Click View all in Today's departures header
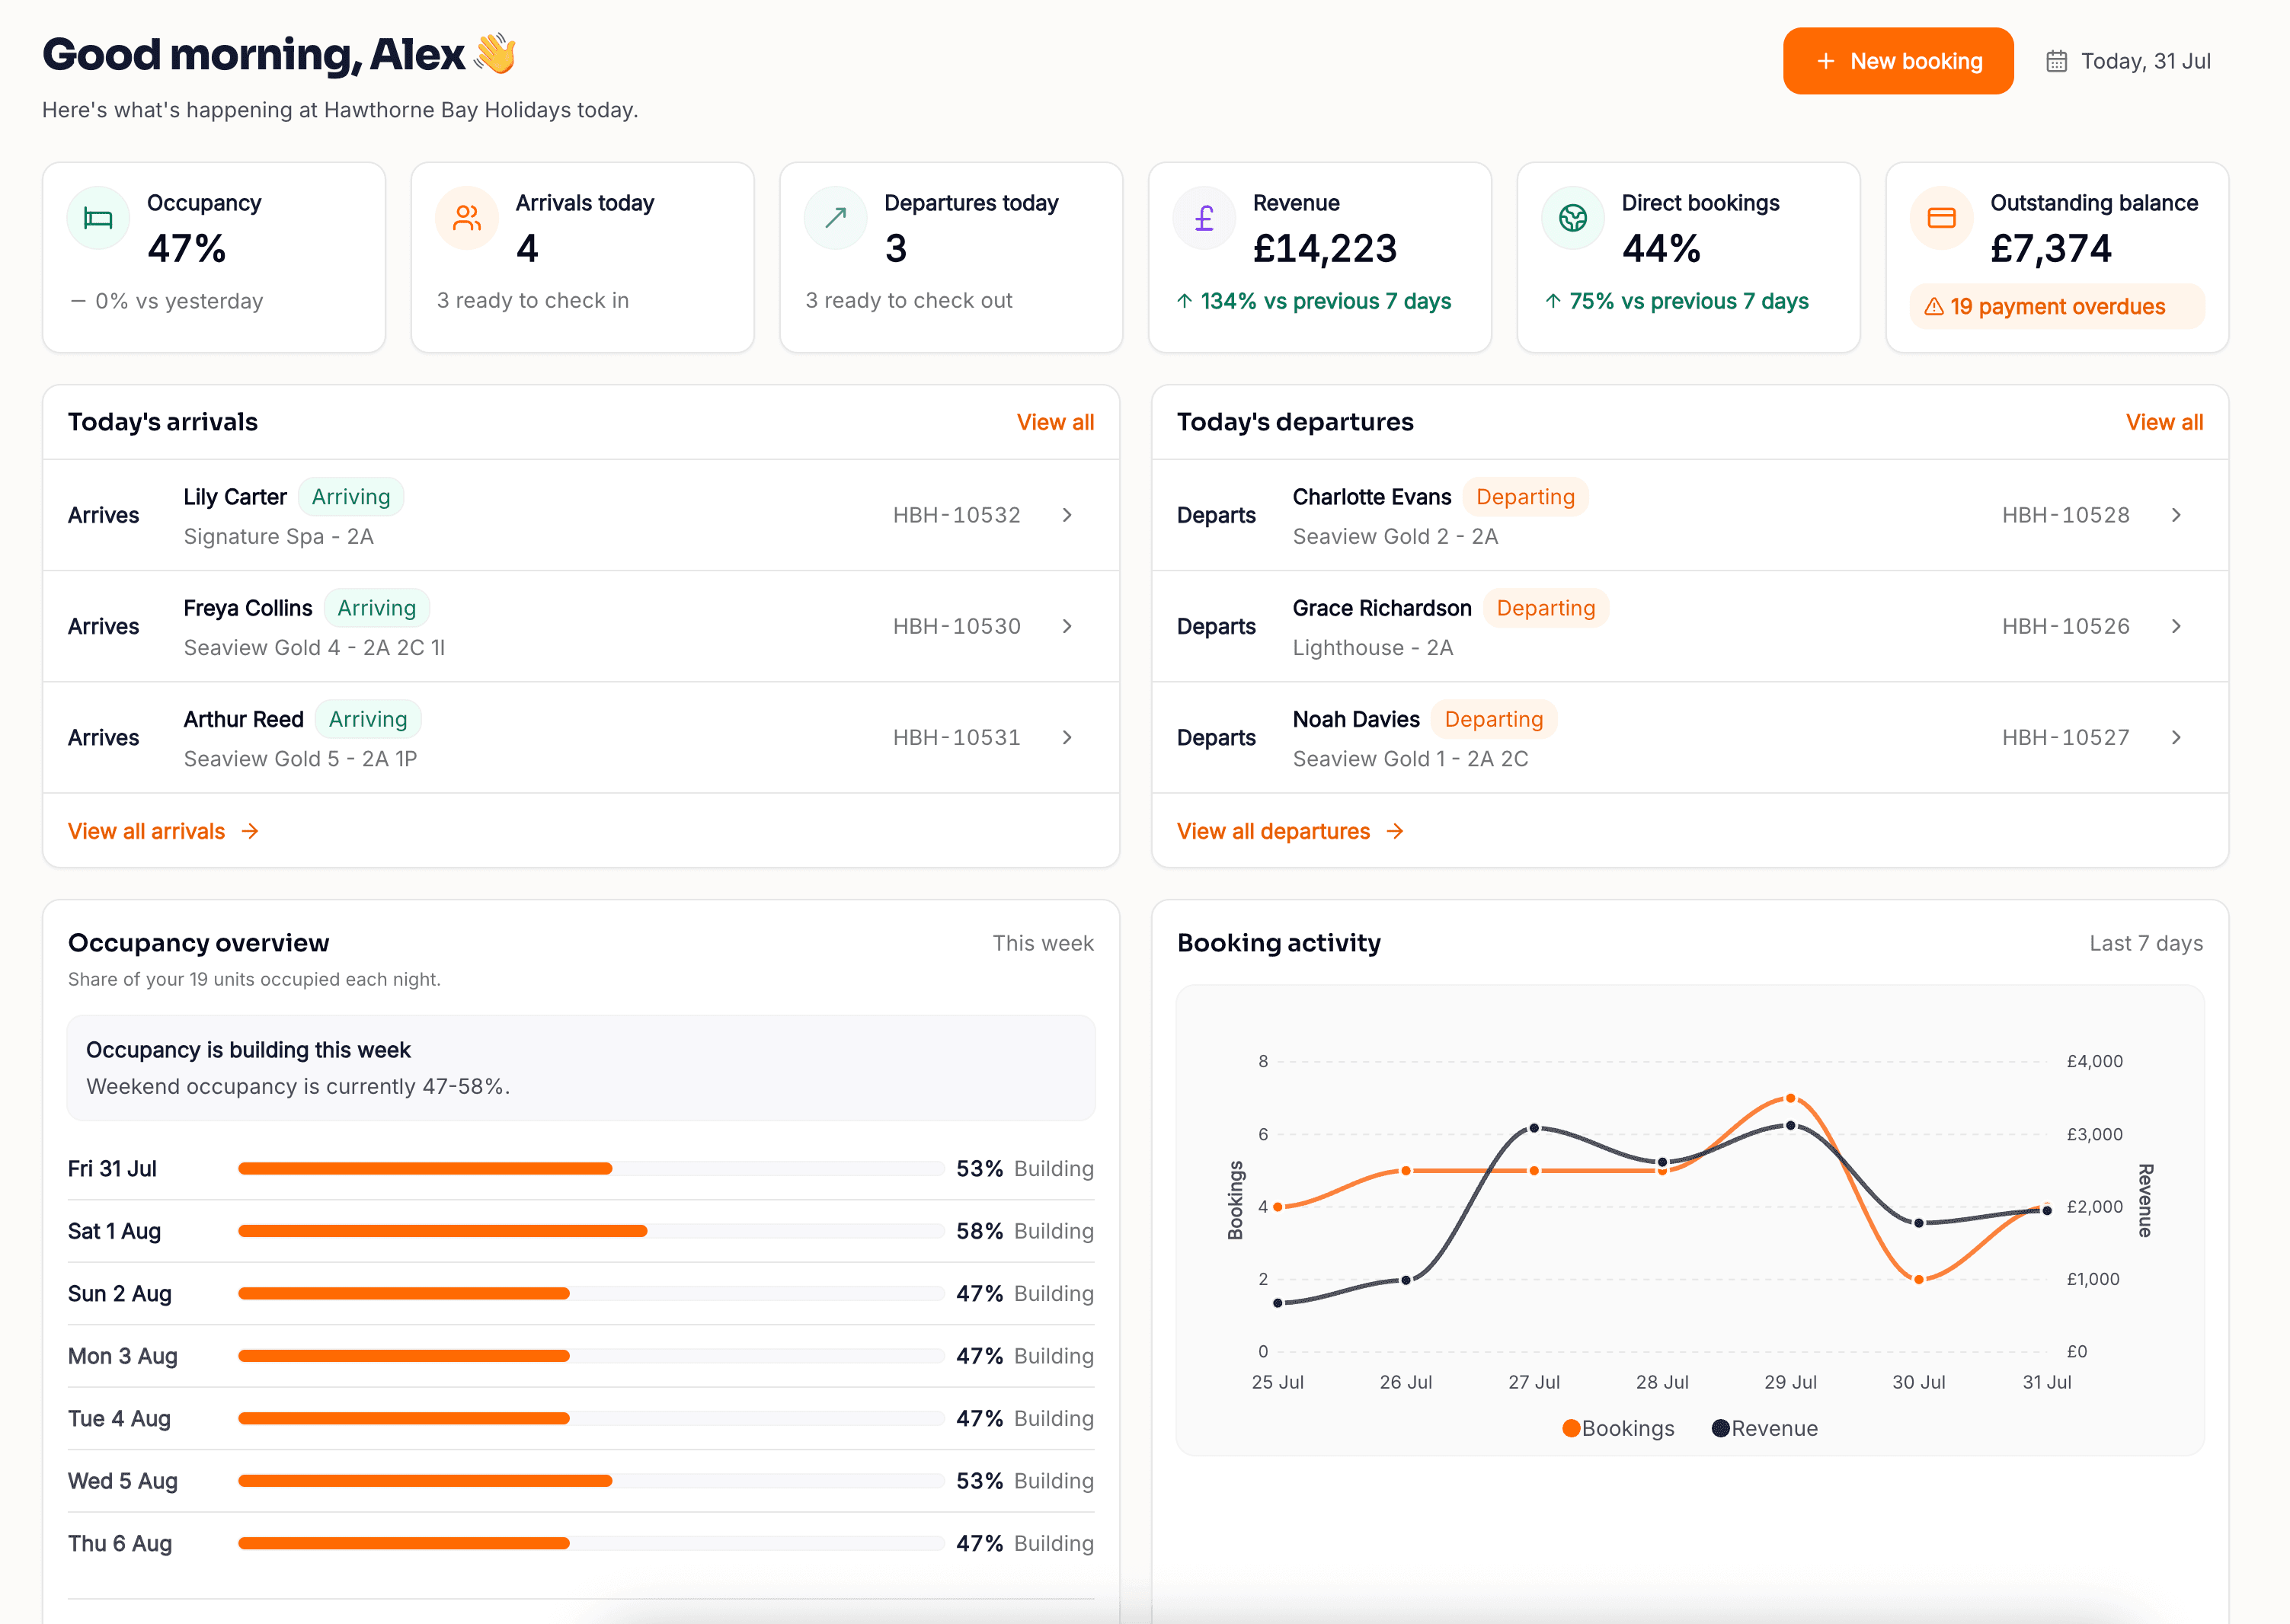Screen dimensions: 2290x1624 point(2164,422)
